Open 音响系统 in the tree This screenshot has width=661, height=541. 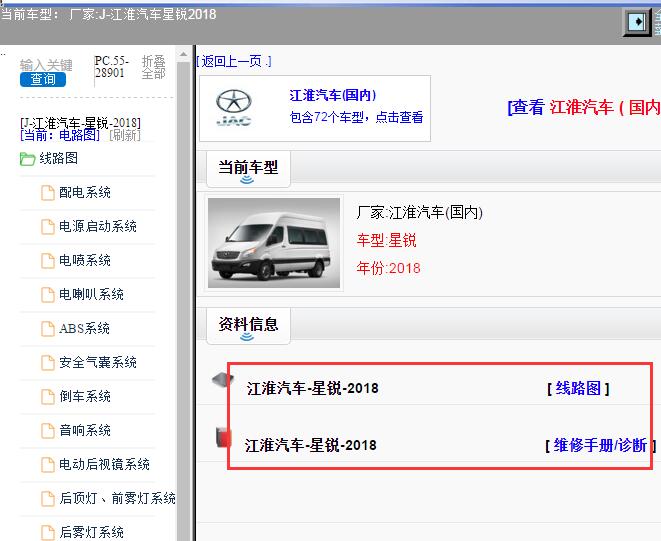pos(85,430)
